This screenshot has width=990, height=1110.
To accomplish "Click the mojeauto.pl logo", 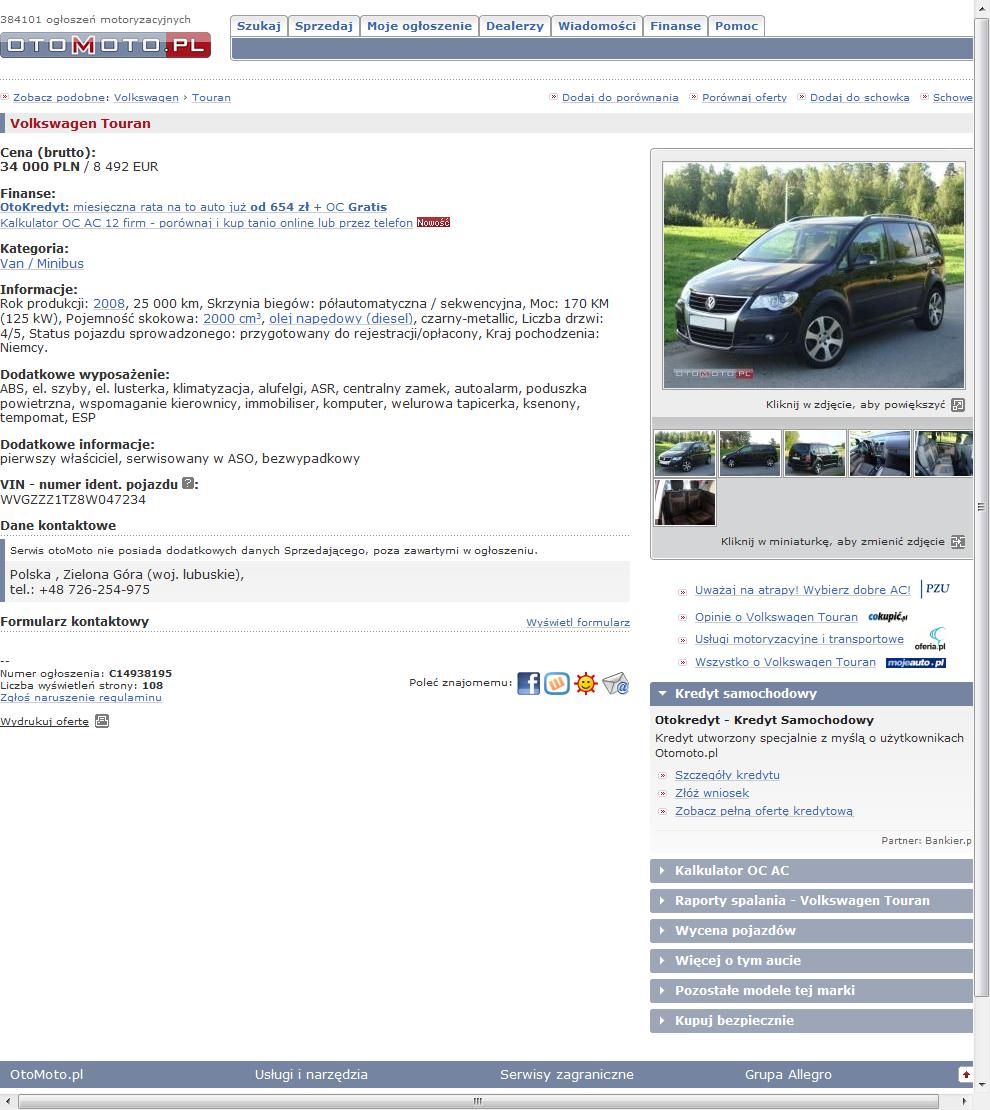I will click(916, 663).
